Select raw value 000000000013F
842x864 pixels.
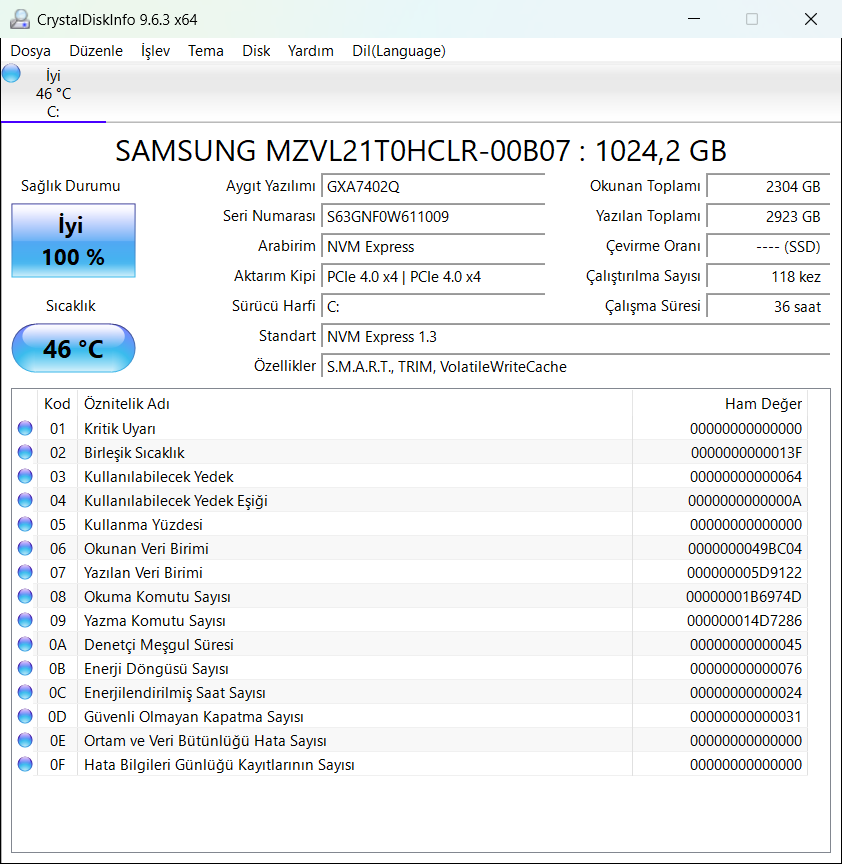click(x=746, y=452)
